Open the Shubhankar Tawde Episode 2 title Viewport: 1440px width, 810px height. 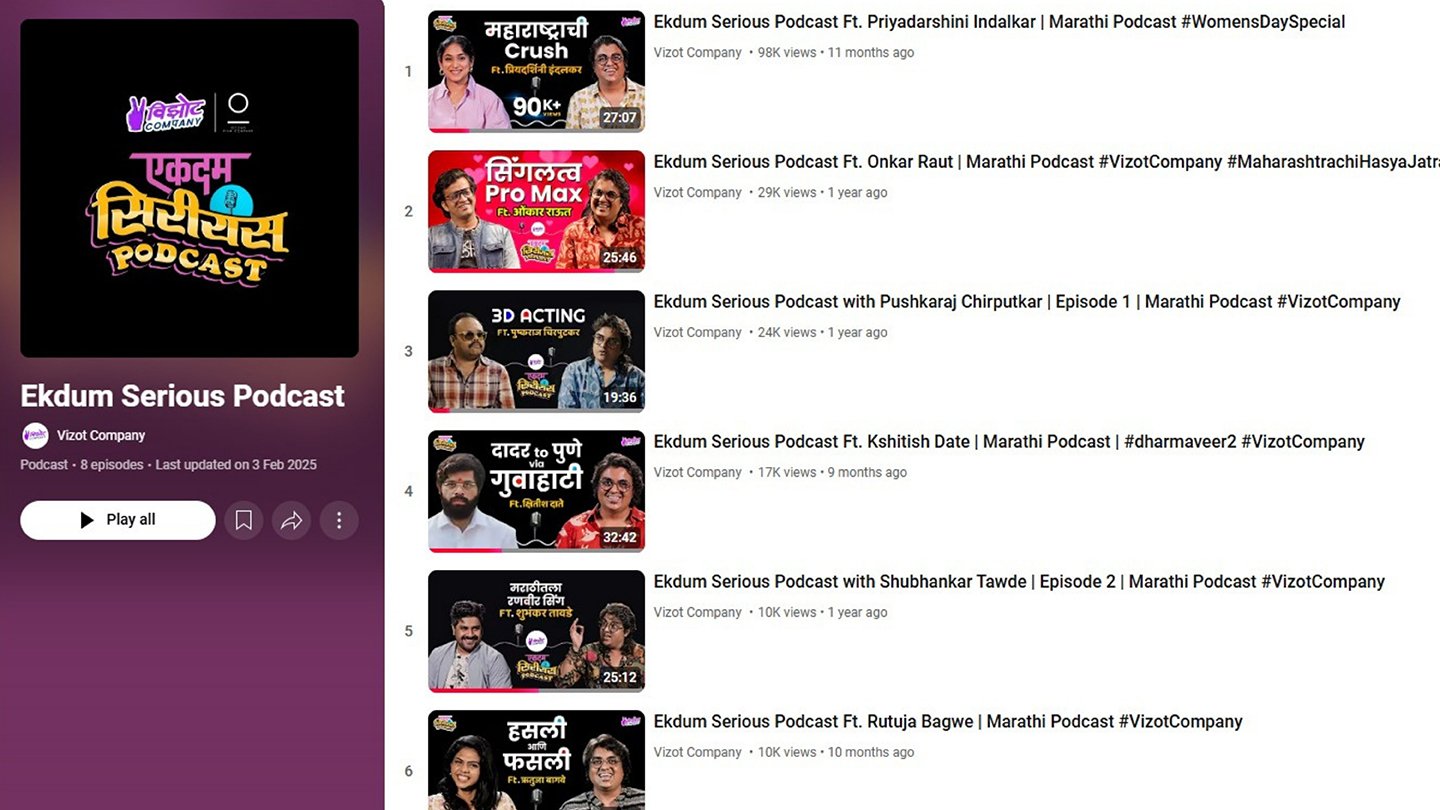pyautogui.click(x=1019, y=582)
